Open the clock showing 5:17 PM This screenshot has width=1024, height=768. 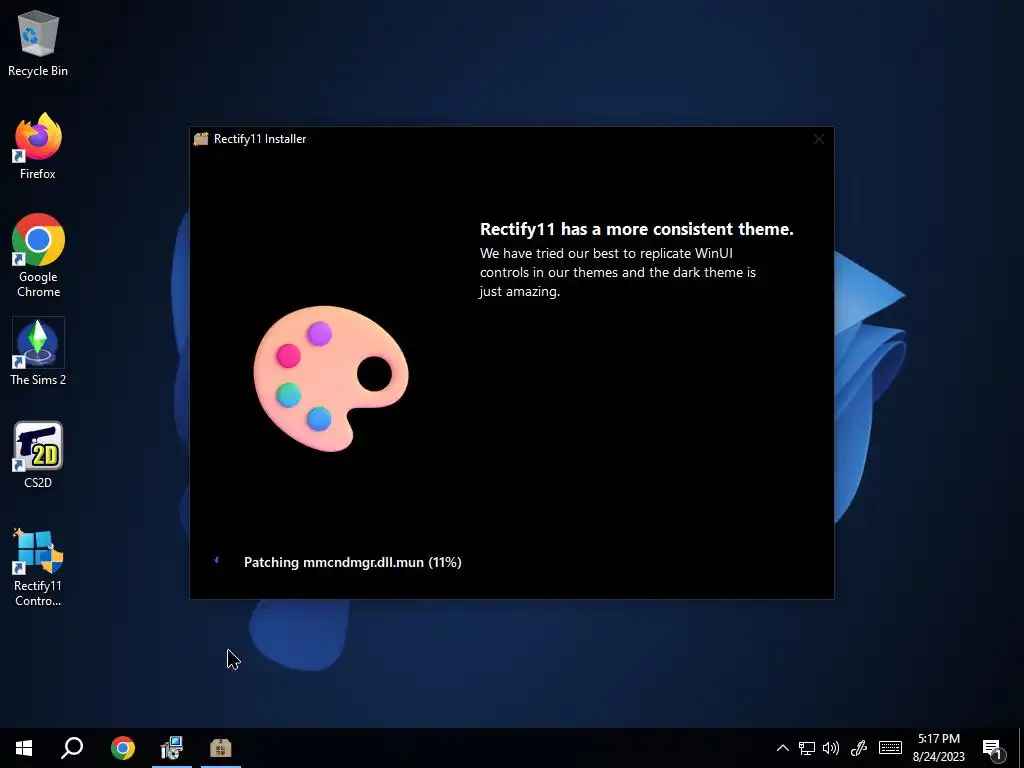[x=938, y=748]
